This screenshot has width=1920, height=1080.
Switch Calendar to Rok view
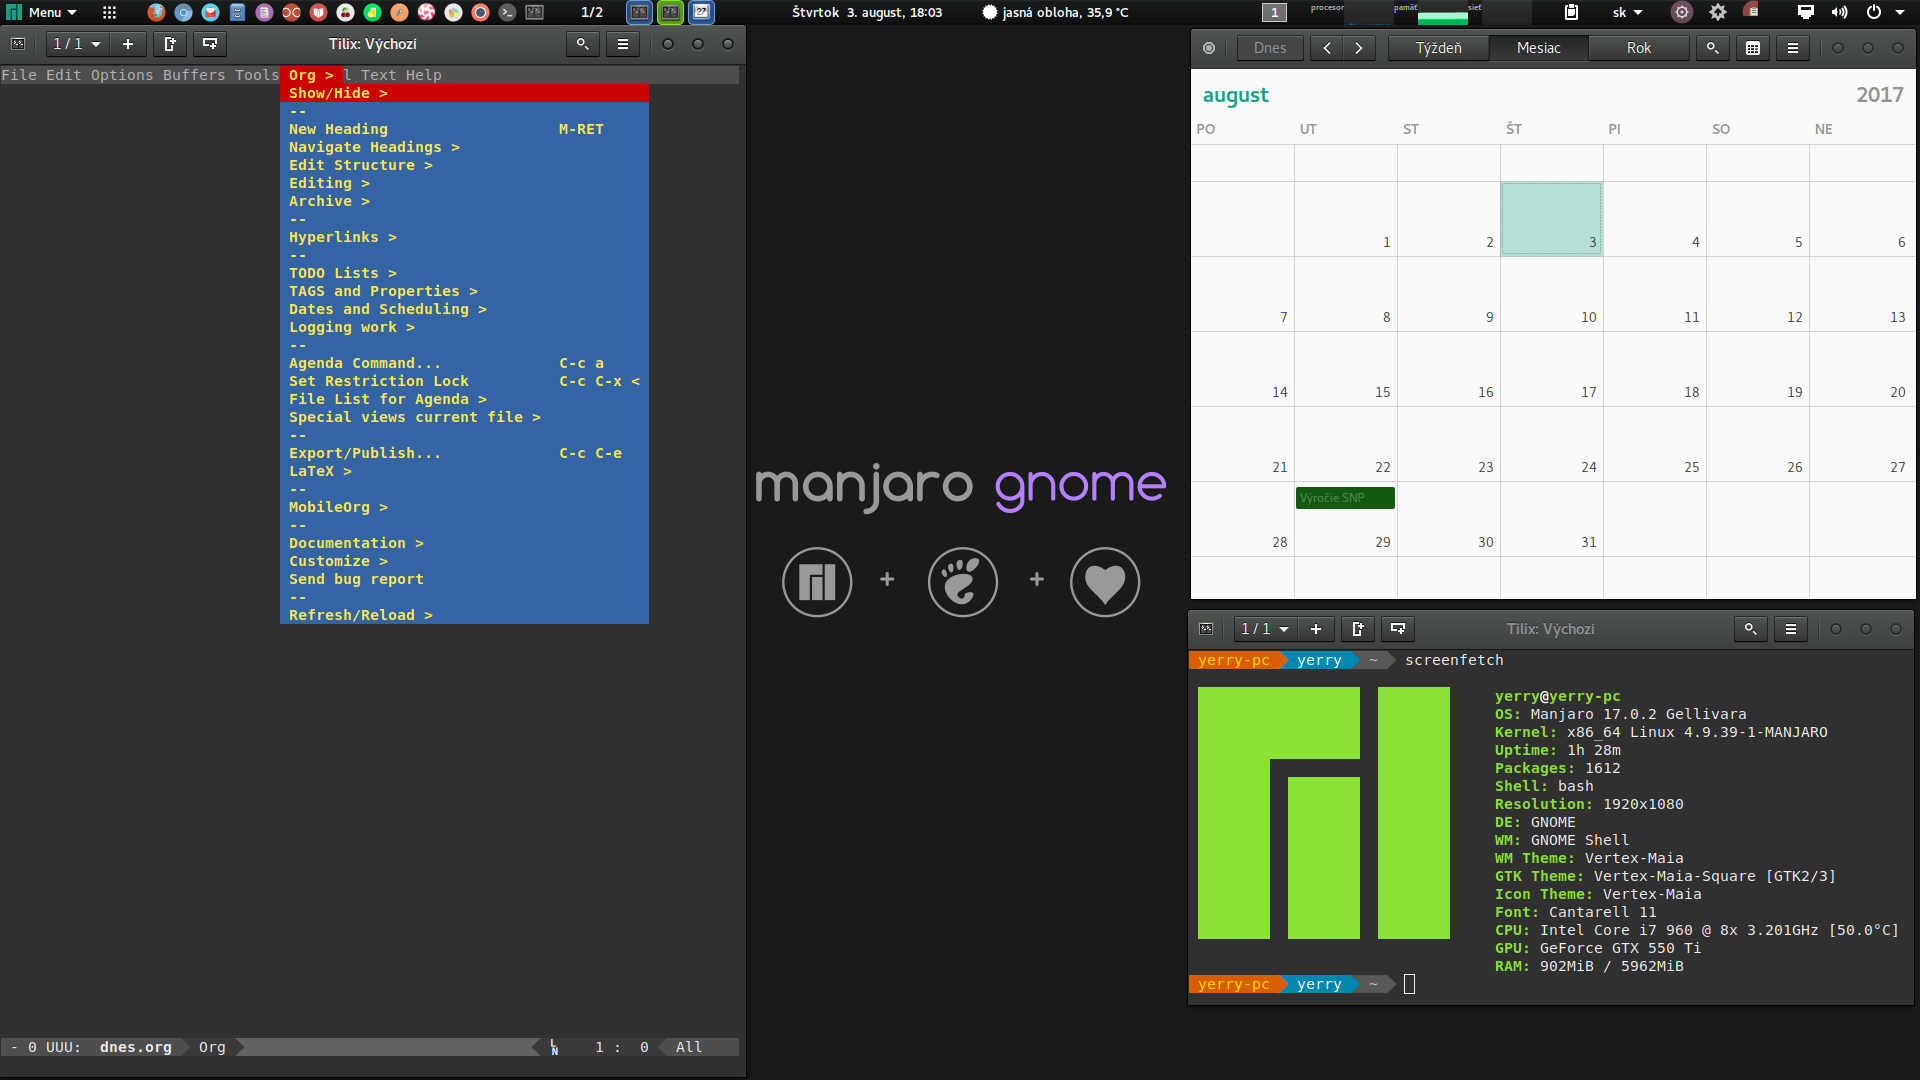point(1638,48)
